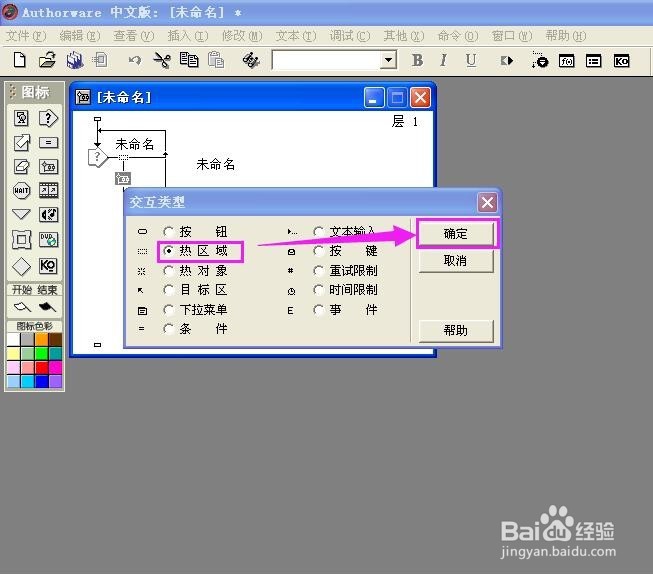This screenshot has height=575, width=653.
Task: Select the Erase icon in palette
Action: coord(21,167)
